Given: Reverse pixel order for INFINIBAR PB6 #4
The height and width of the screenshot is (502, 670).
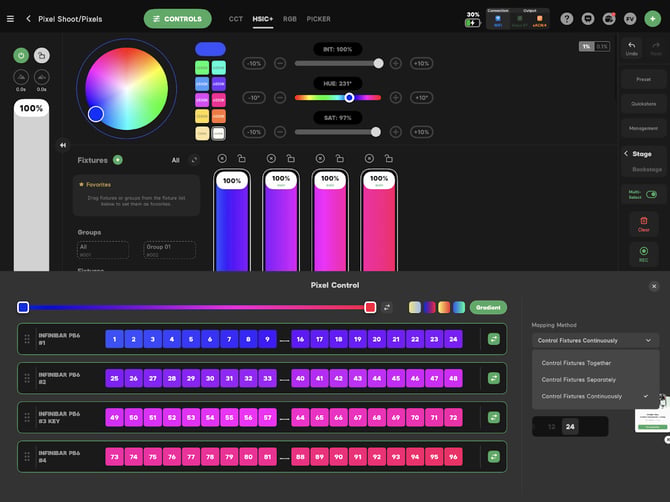Looking at the screenshot, I should [x=494, y=457].
